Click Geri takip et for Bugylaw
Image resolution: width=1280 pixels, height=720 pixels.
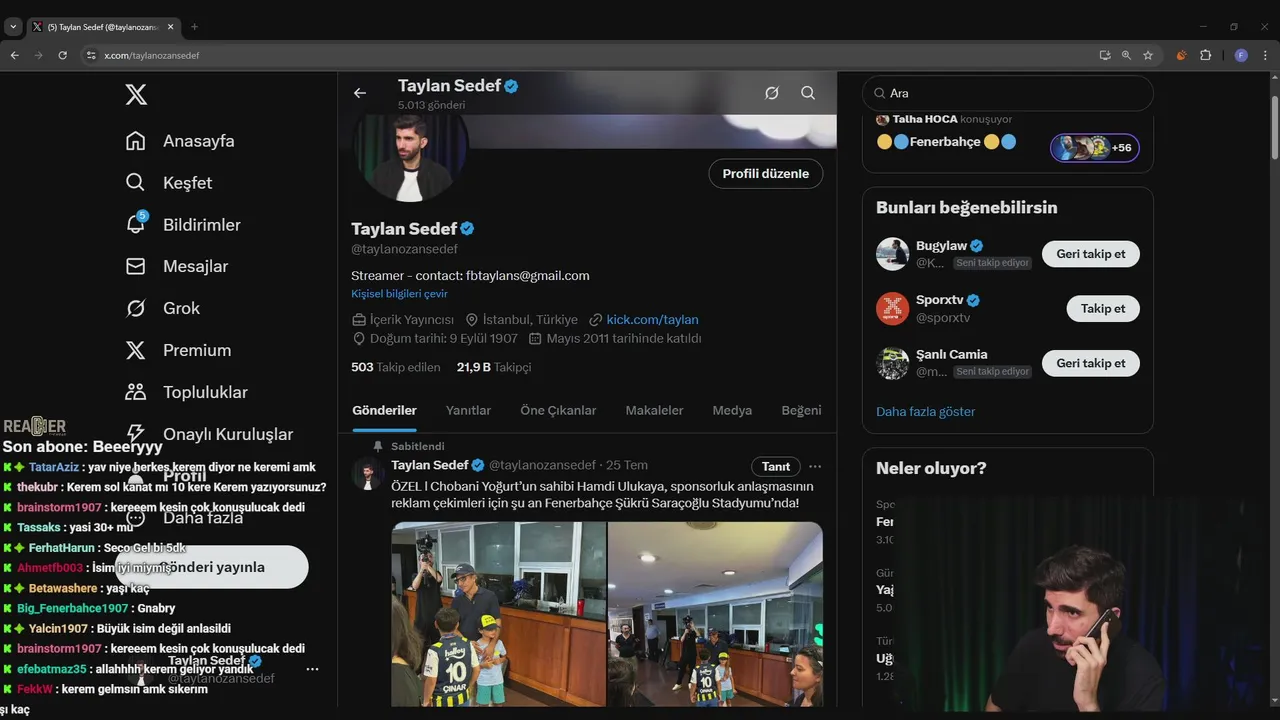[1091, 254]
